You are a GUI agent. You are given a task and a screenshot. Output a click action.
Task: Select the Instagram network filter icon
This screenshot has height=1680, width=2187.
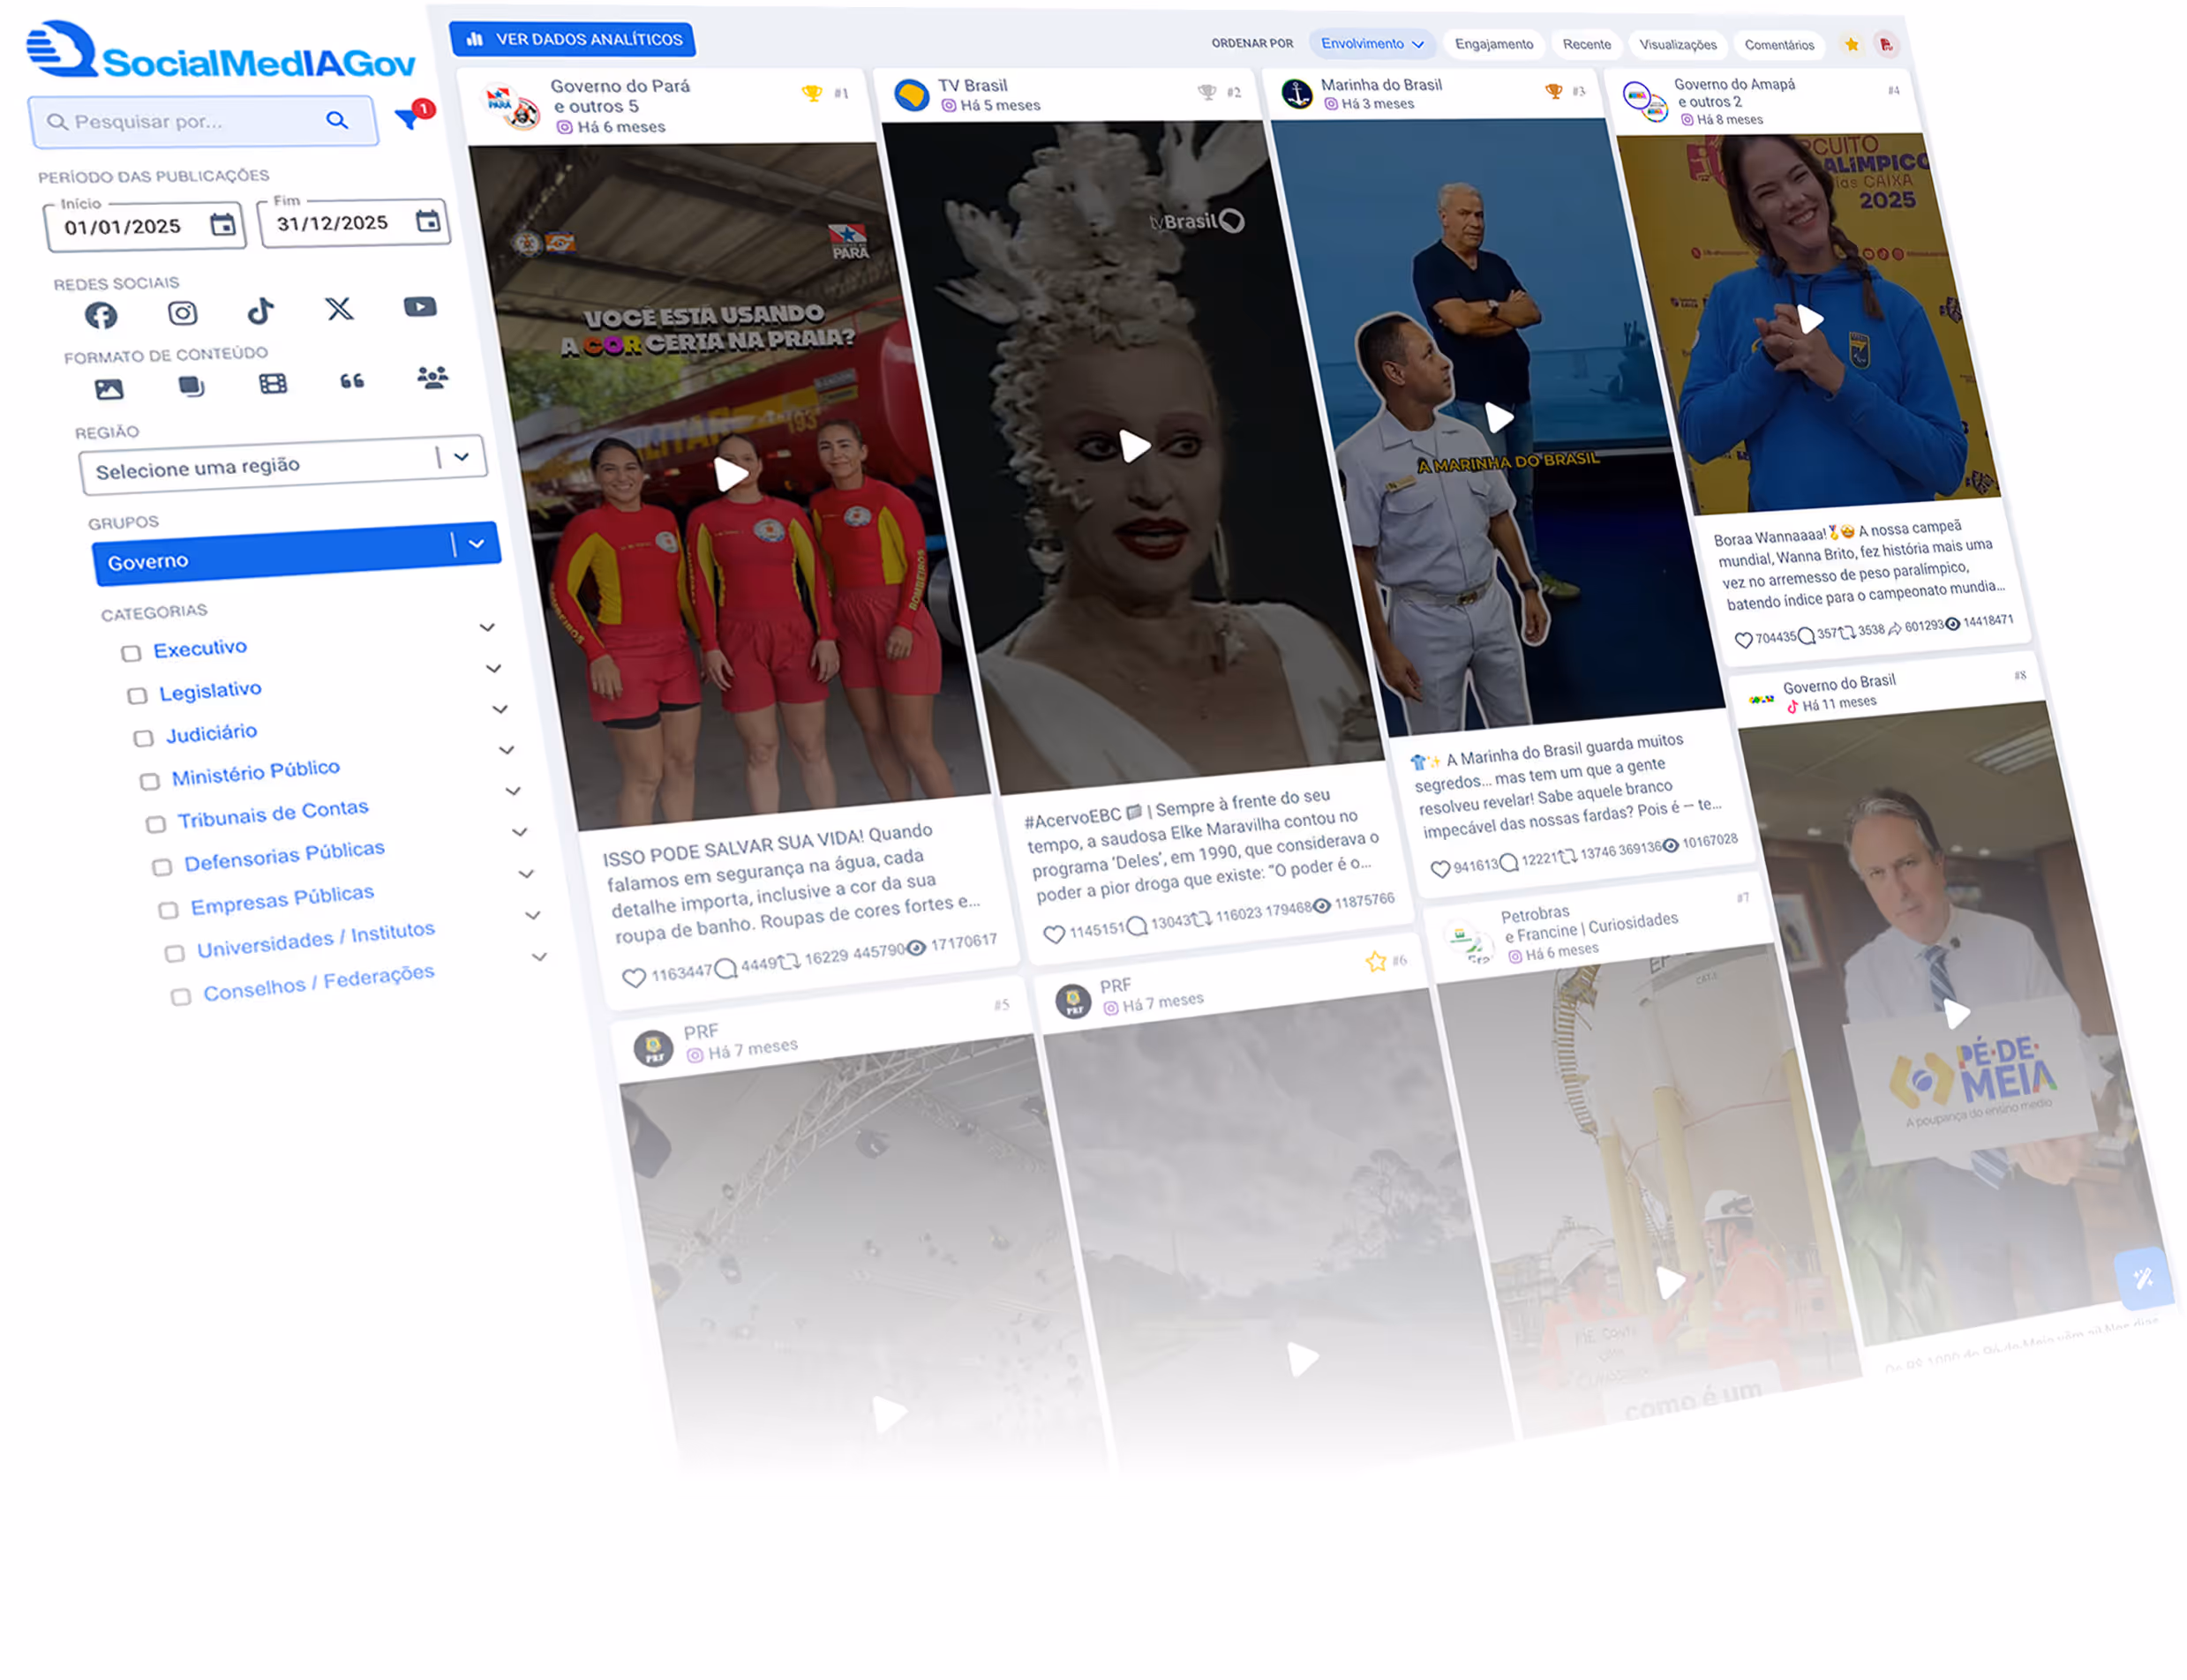tap(182, 313)
